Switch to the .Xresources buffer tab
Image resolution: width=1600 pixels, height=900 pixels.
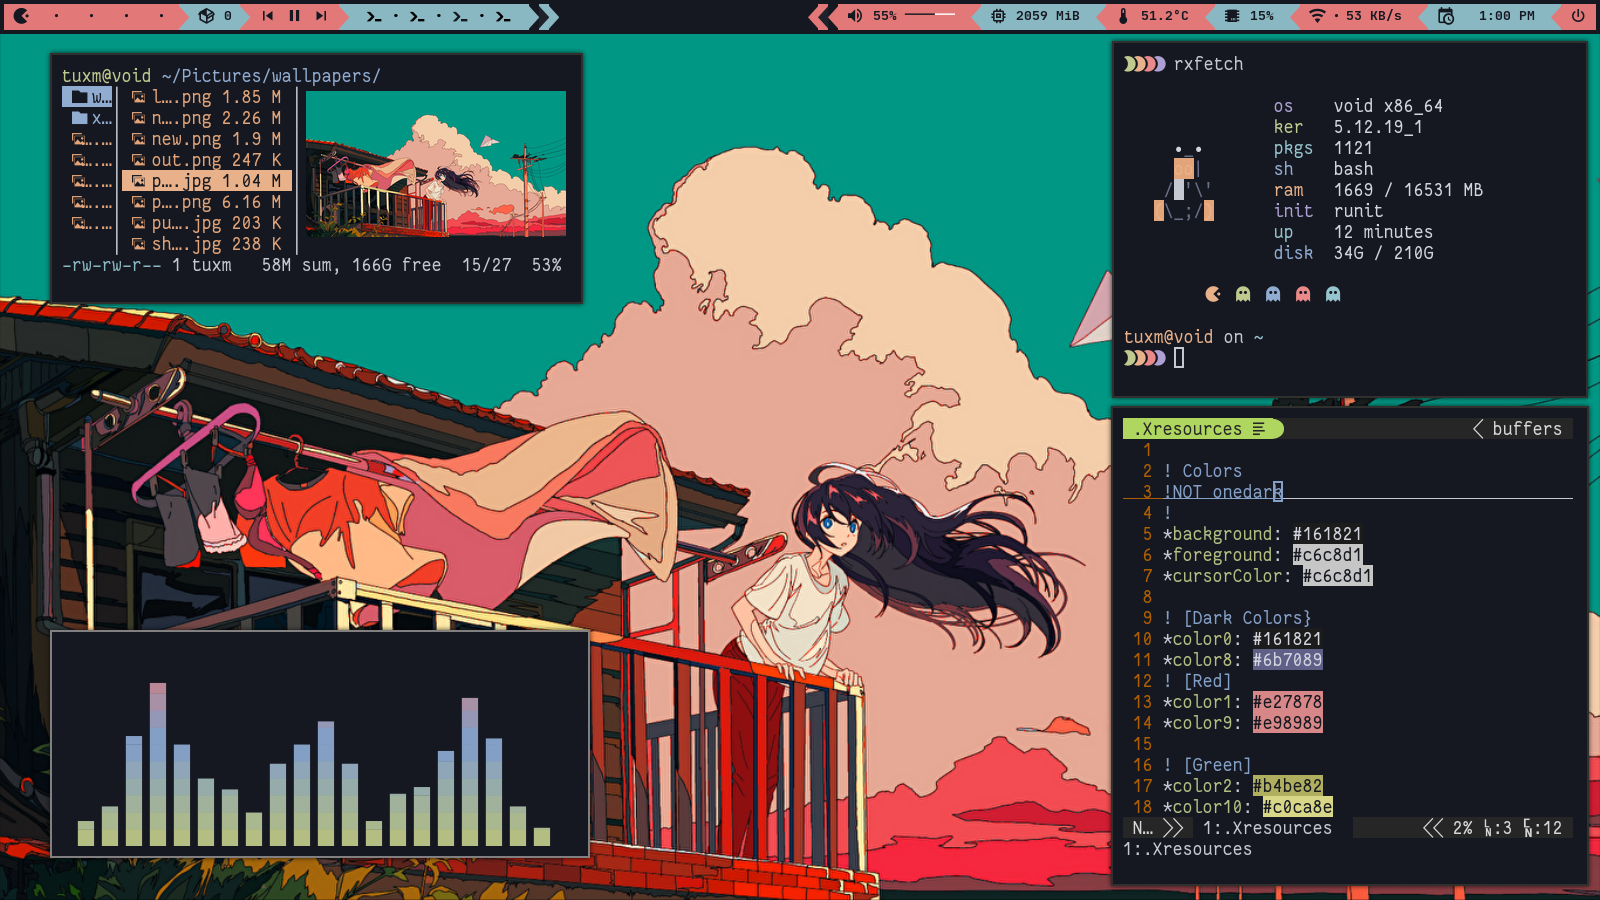point(1202,429)
